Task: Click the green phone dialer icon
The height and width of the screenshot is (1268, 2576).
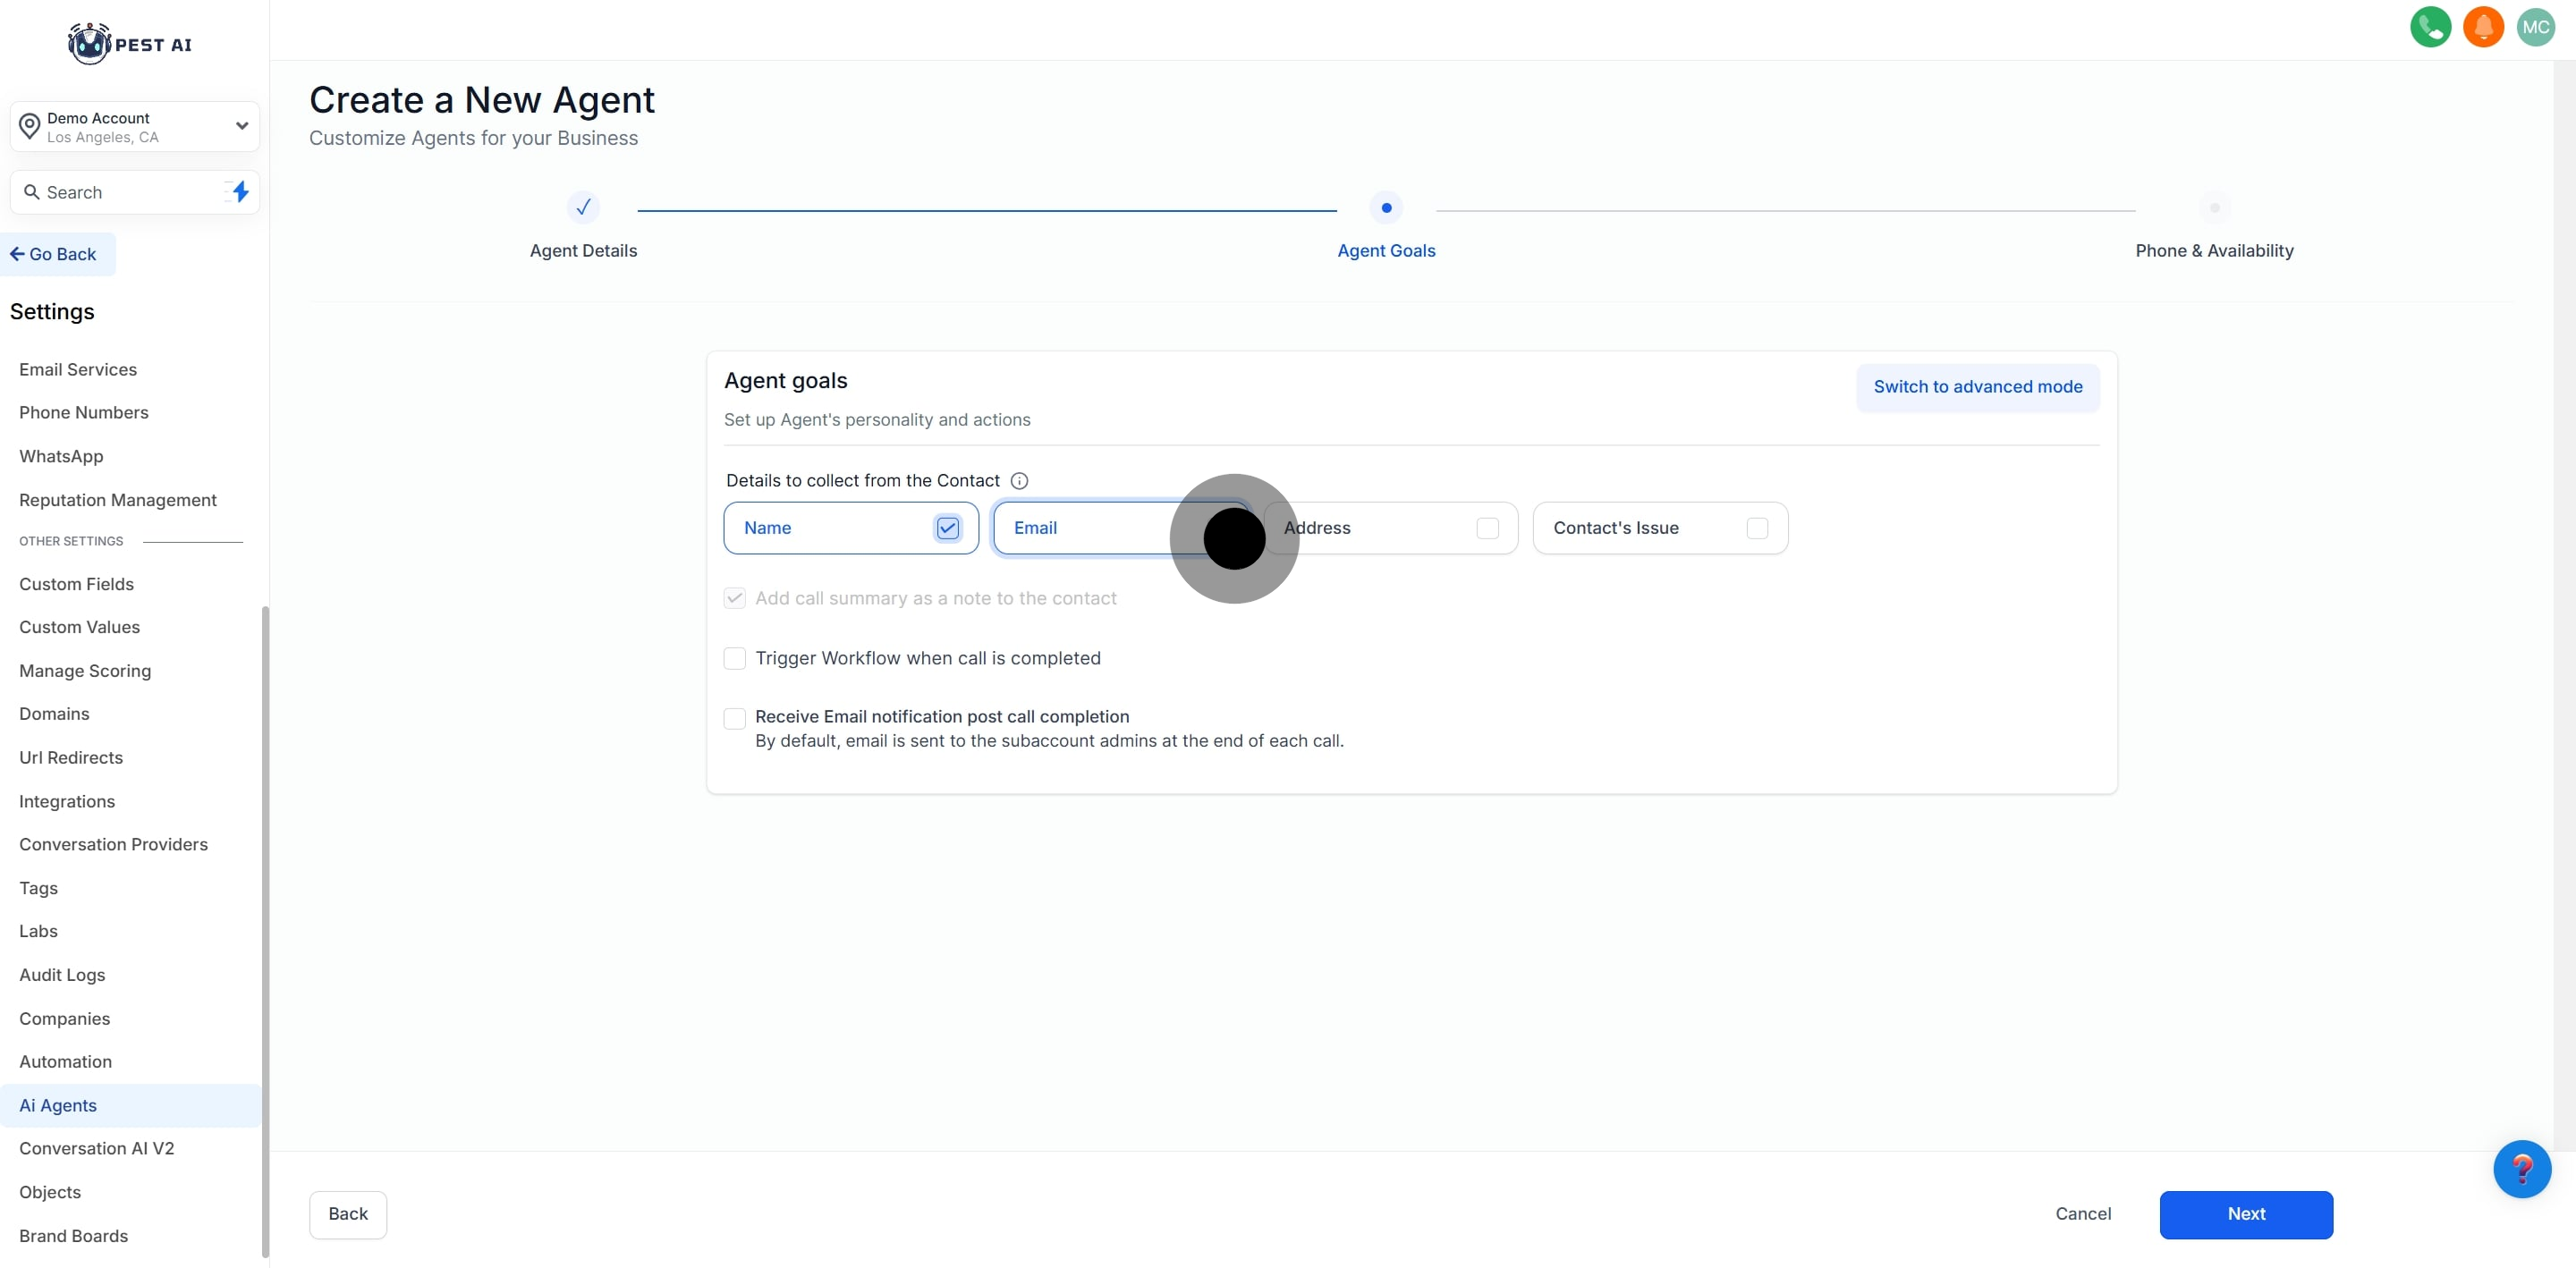Action: click(2429, 27)
